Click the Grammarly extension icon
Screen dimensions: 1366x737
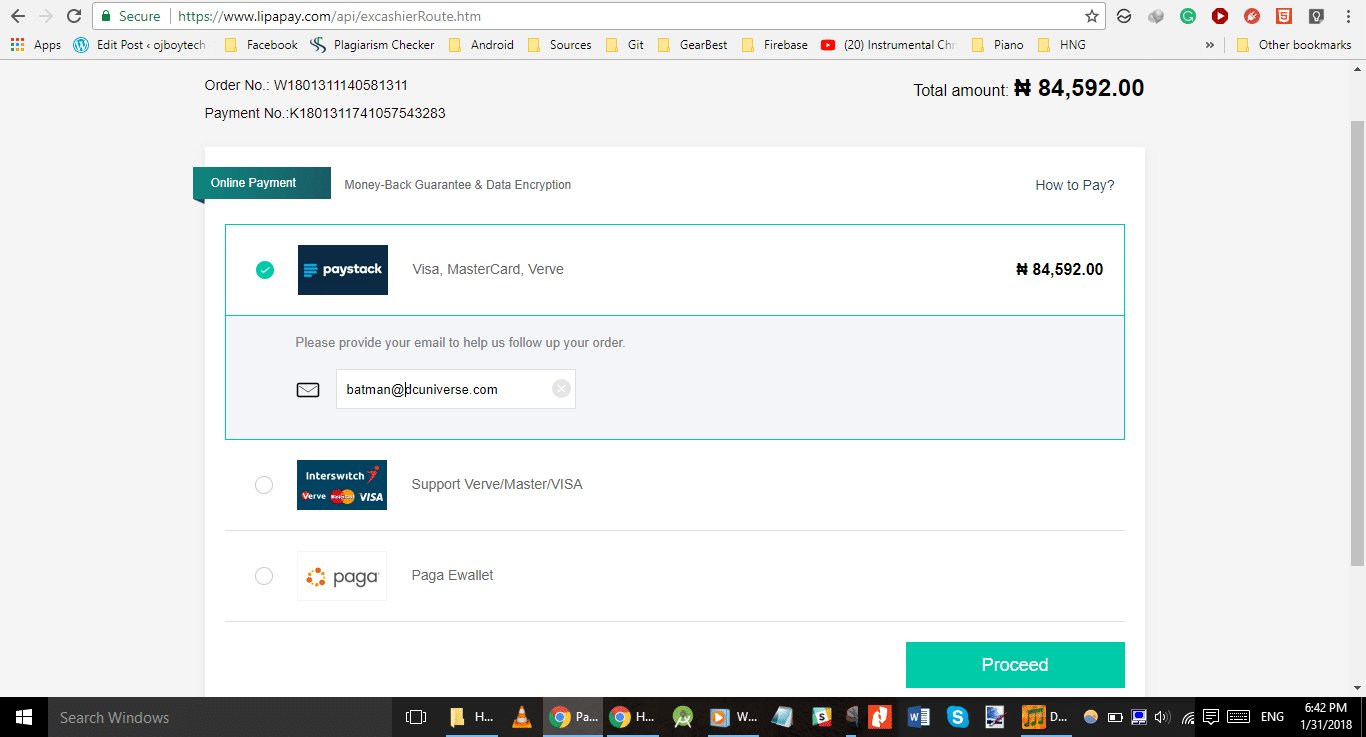click(1188, 16)
